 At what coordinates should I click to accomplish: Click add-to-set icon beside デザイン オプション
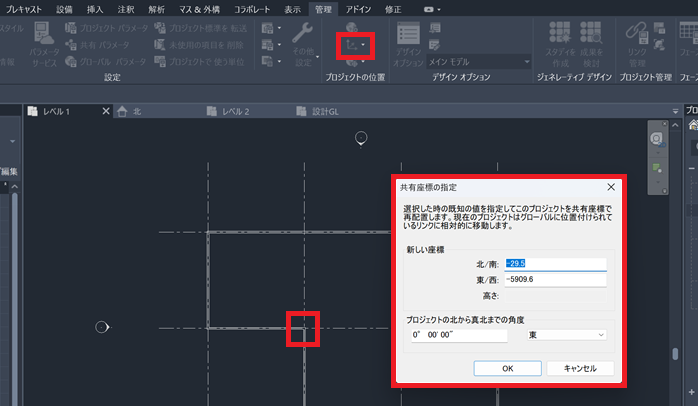pyautogui.click(x=435, y=28)
